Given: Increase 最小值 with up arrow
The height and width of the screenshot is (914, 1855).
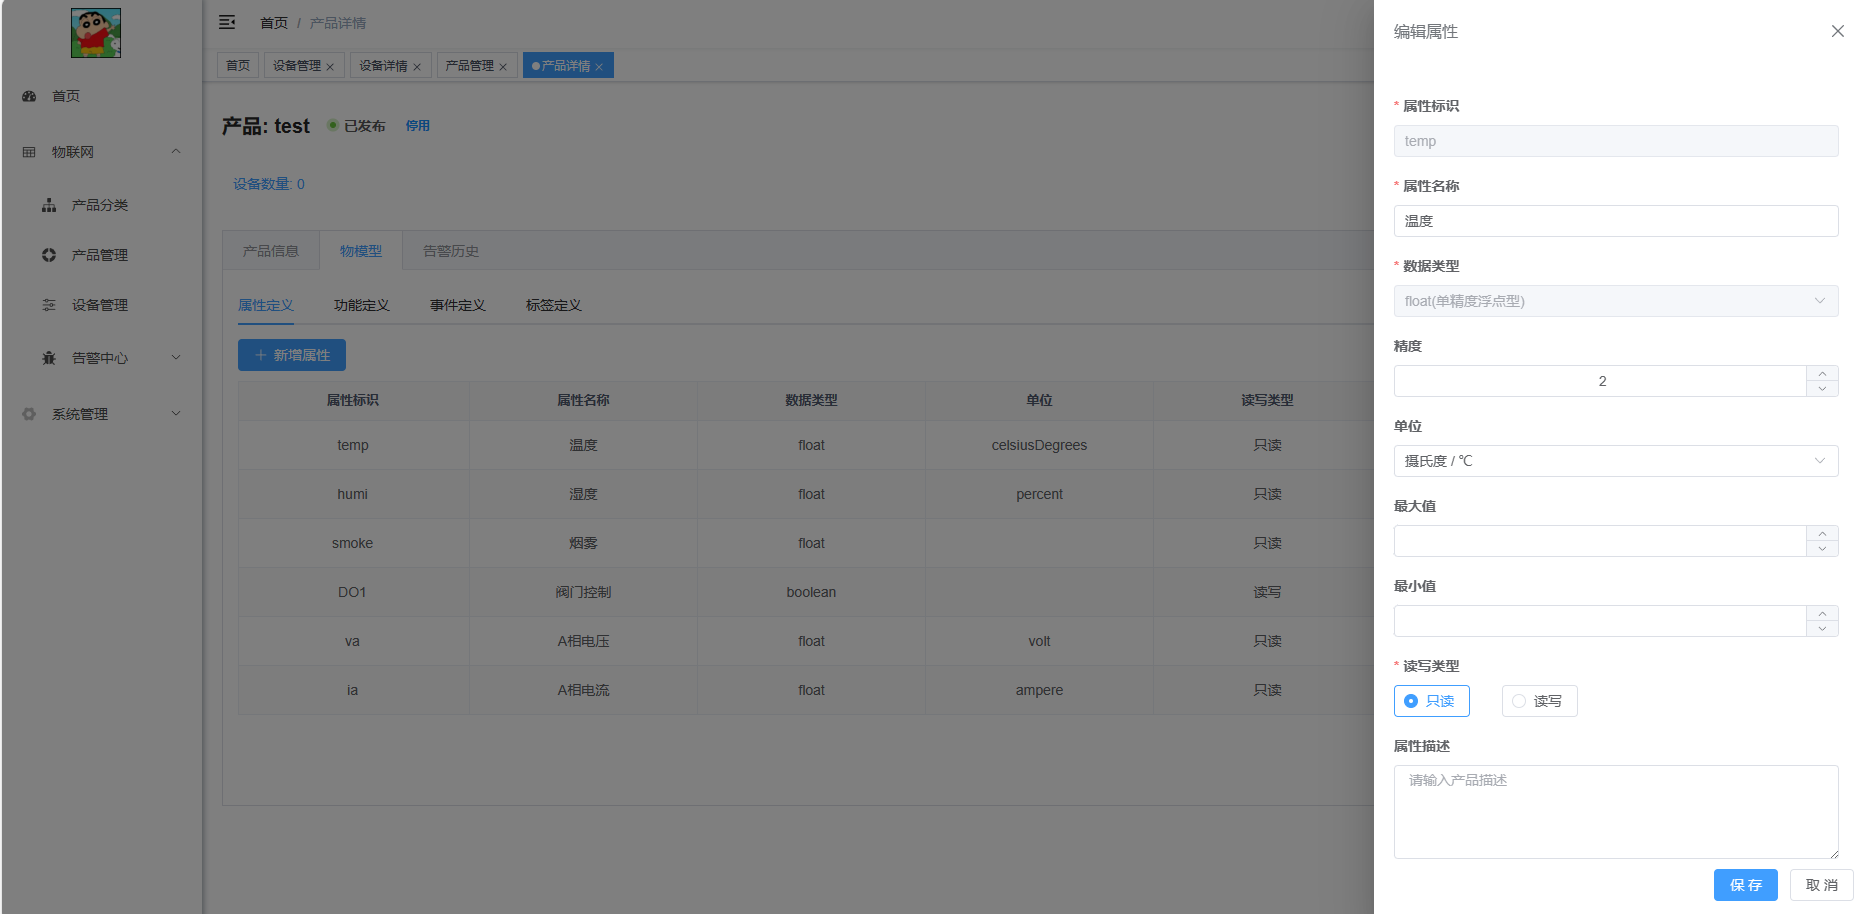Looking at the screenshot, I should (1822, 613).
